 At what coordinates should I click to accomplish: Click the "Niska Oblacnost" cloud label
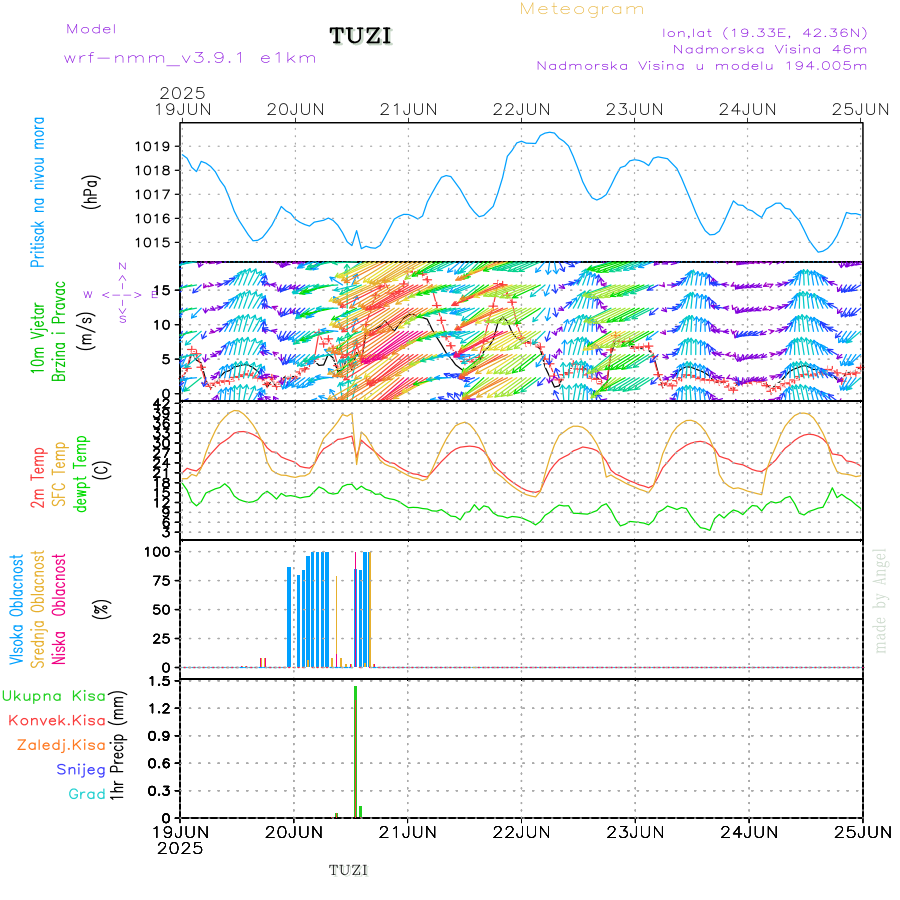pyautogui.click(x=59, y=610)
